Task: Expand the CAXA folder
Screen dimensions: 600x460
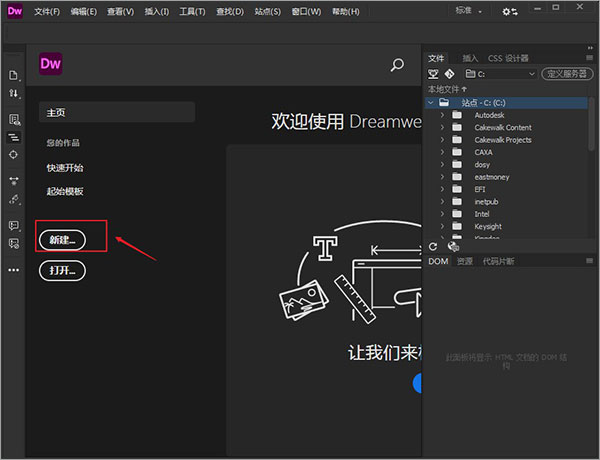Action: [x=442, y=152]
